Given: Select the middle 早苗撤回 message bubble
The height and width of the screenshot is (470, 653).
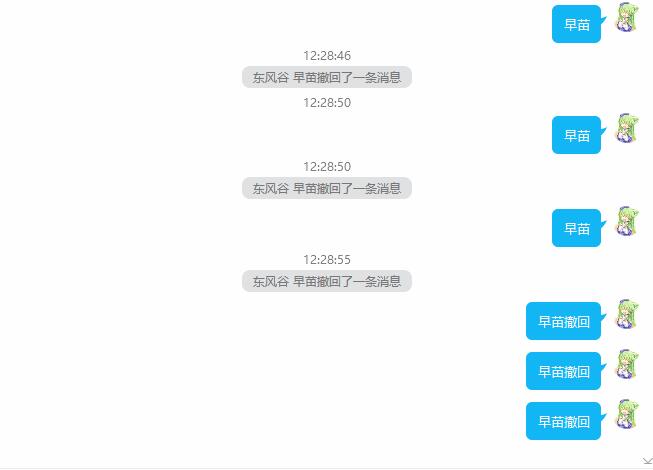Looking at the screenshot, I should coord(563,371).
